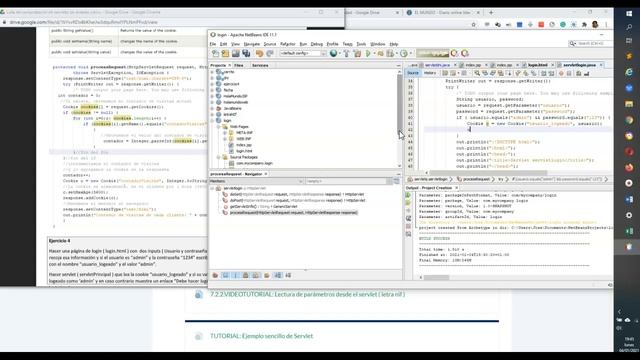Viewport: 640px width, 360px height.
Task: Toggle Fully Qualified Names navigator filter
Action: [x=267, y=276]
